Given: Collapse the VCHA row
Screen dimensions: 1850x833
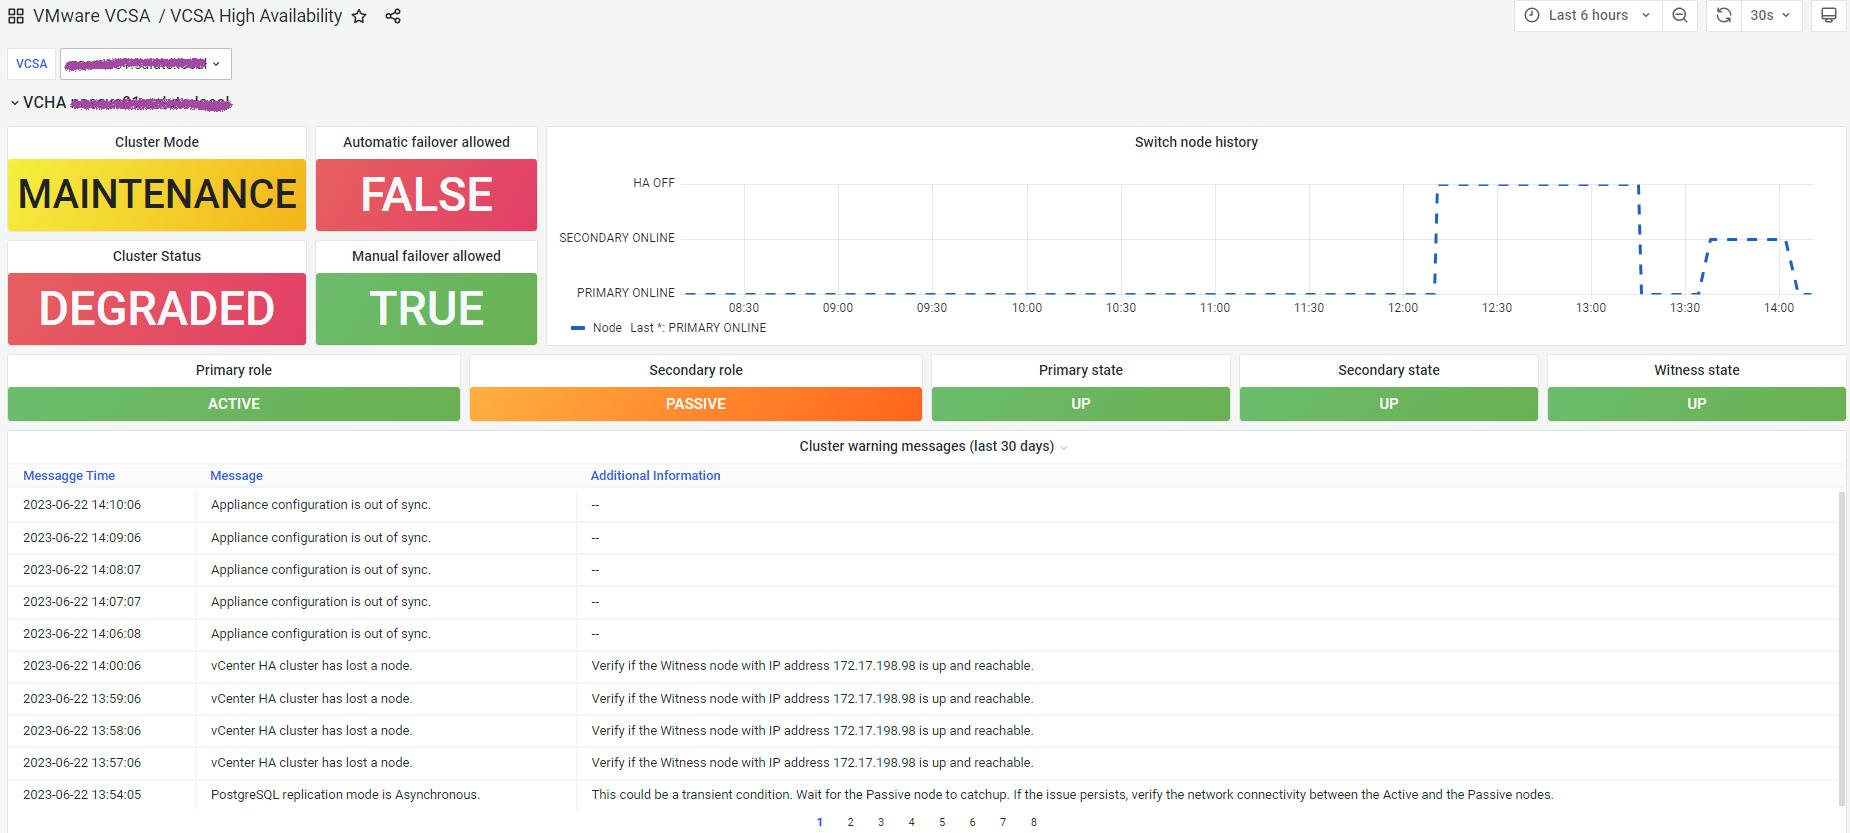Looking at the screenshot, I should 15,102.
